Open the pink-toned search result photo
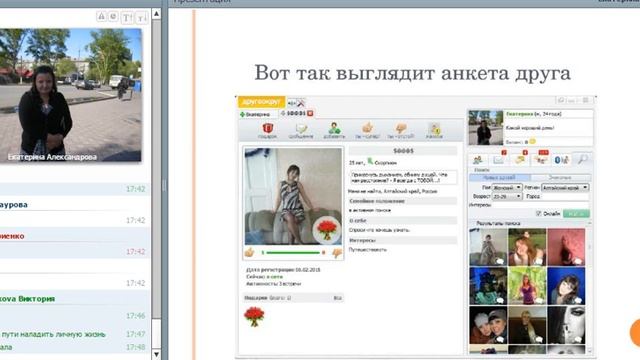The width and height of the screenshot is (640, 360). [566, 247]
